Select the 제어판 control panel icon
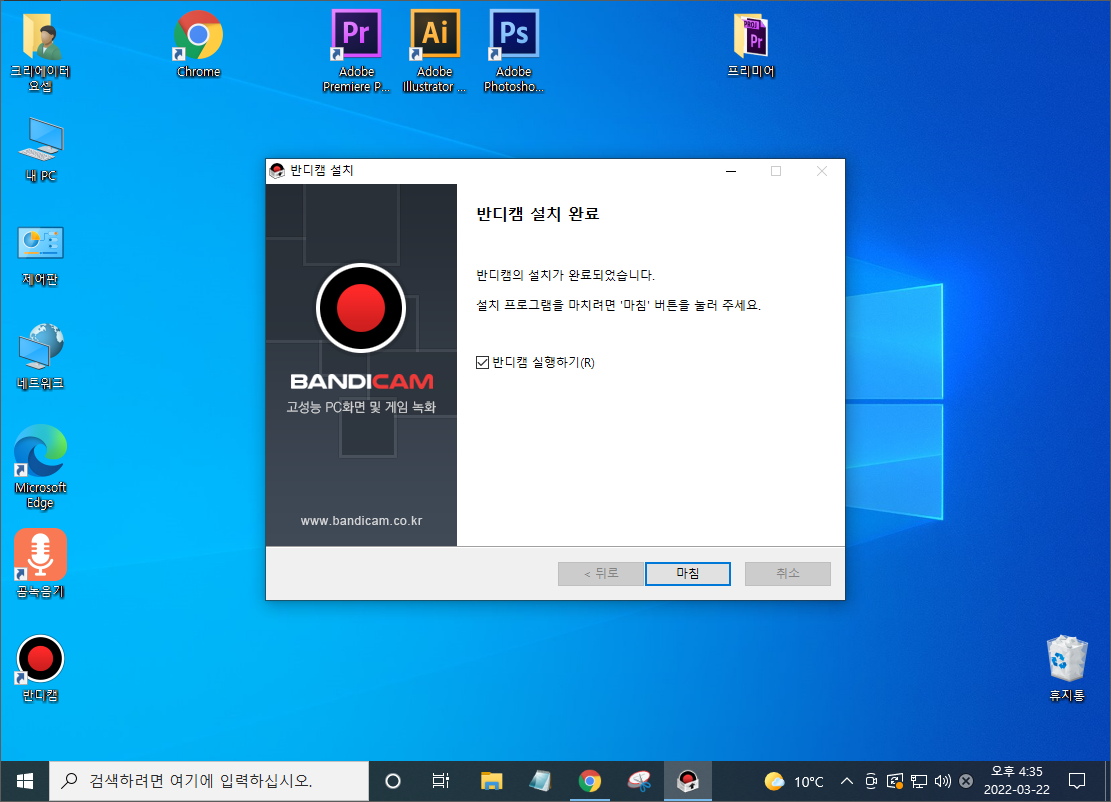This screenshot has width=1111, height=802. (x=40, y=255)
